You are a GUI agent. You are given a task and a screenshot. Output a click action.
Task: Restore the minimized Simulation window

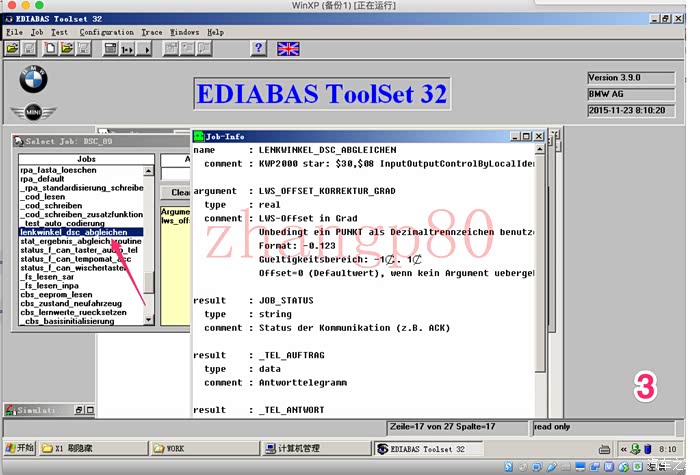point(79,410)
